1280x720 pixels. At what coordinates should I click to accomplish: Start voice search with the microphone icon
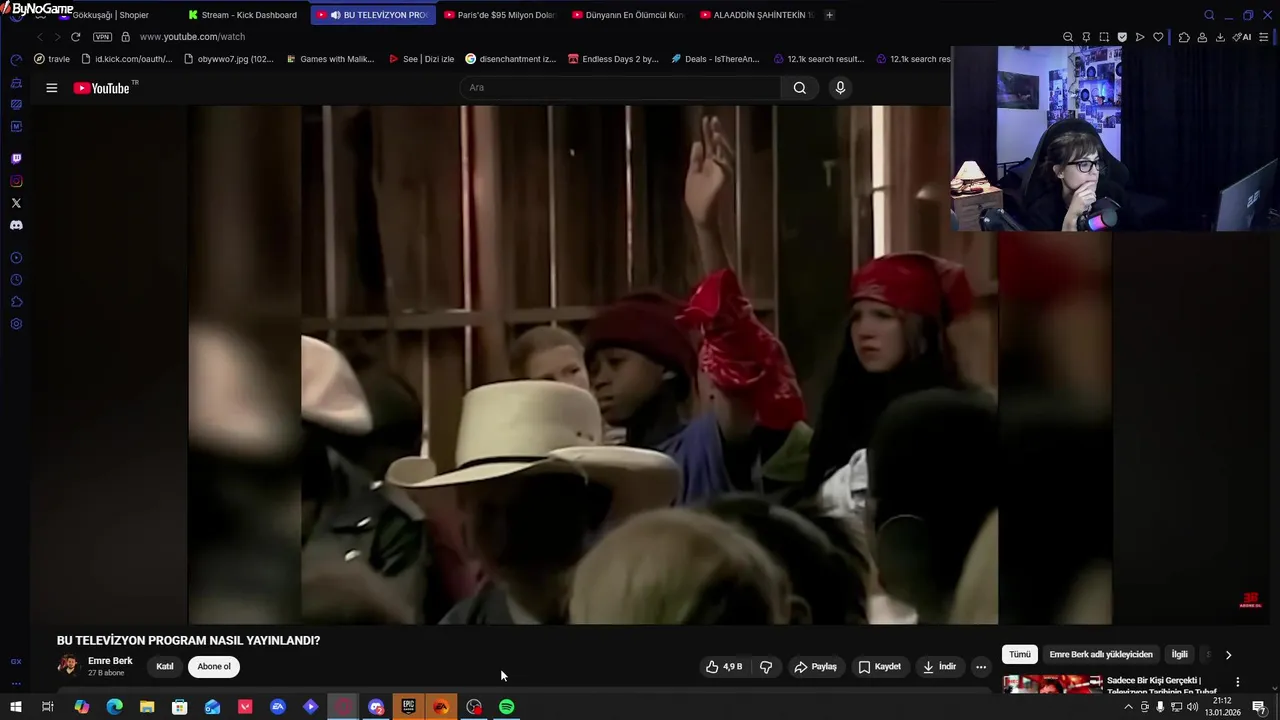(840, 88)
